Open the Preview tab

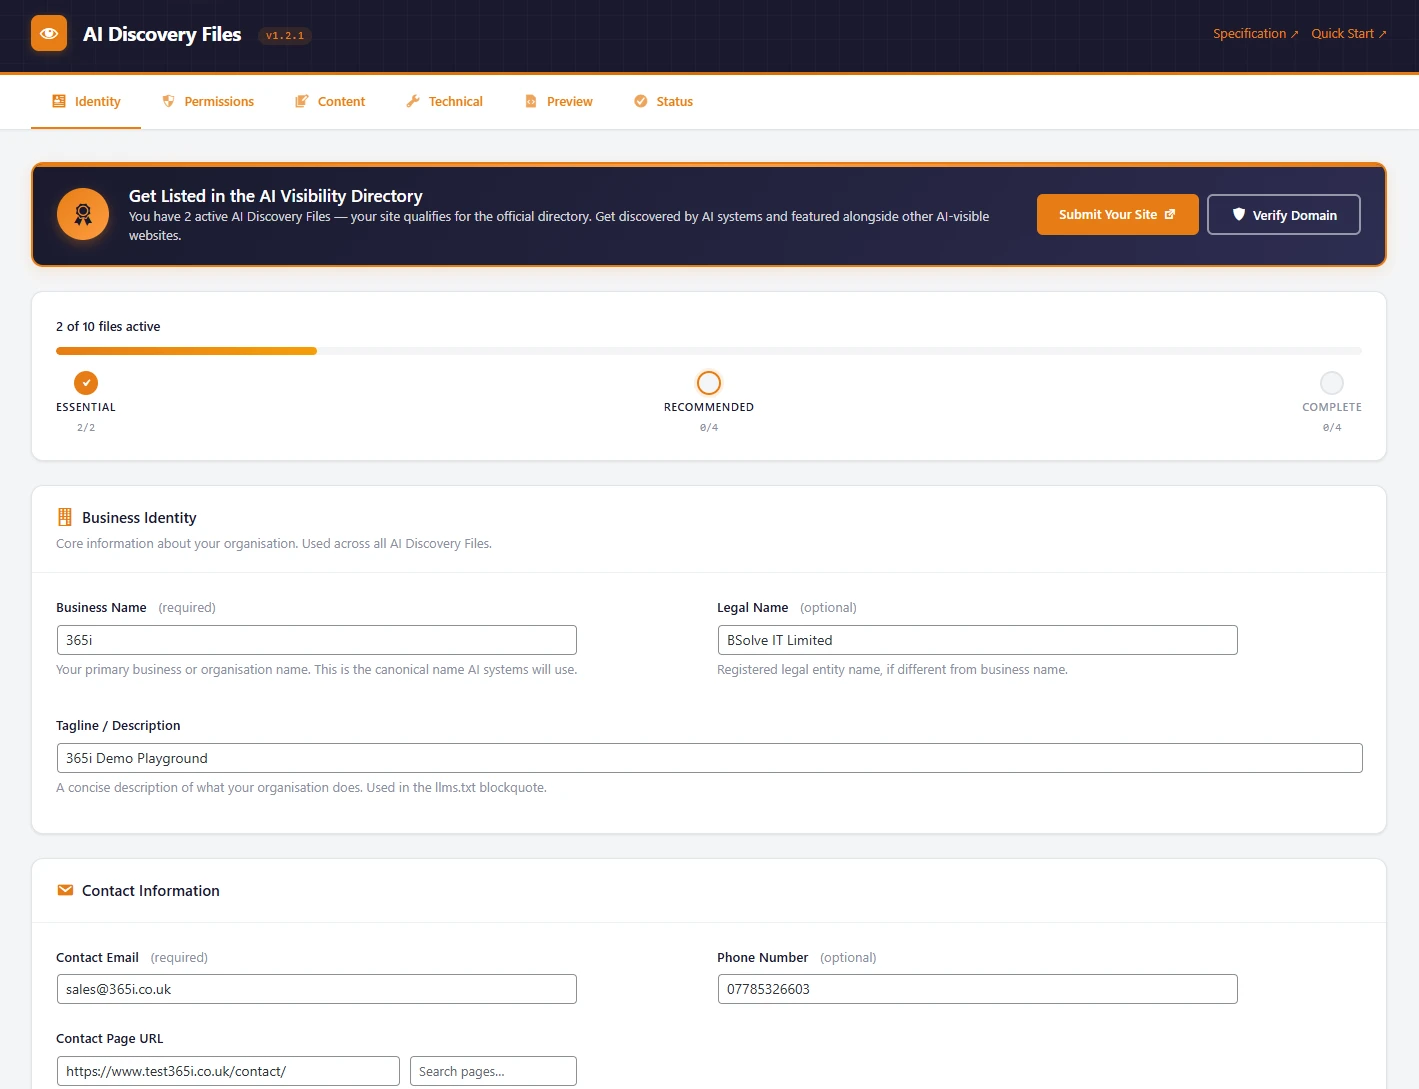click(x=559, y=101)
